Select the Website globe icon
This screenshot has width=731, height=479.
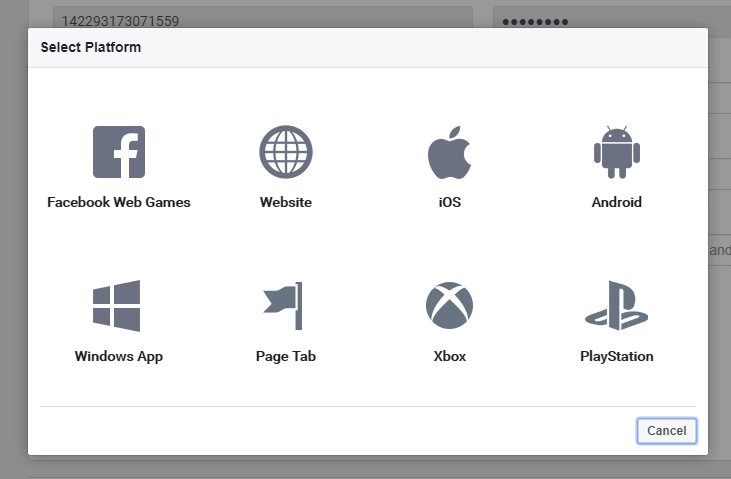286,152
